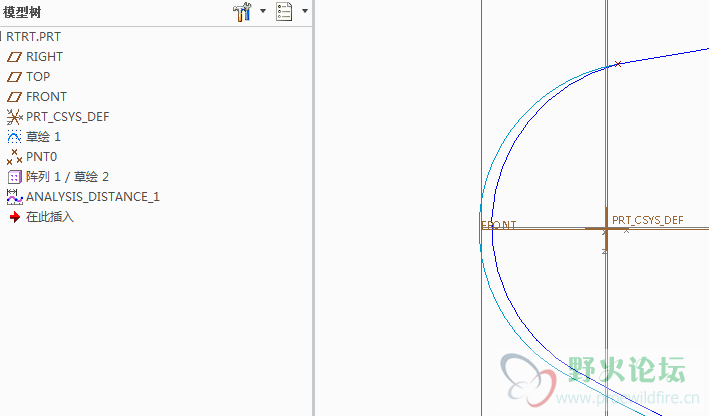The height and width of the screenshot is (416, 709).
Task: Click the 草绘 1 sketch icon
Action: tap(14, 137)
